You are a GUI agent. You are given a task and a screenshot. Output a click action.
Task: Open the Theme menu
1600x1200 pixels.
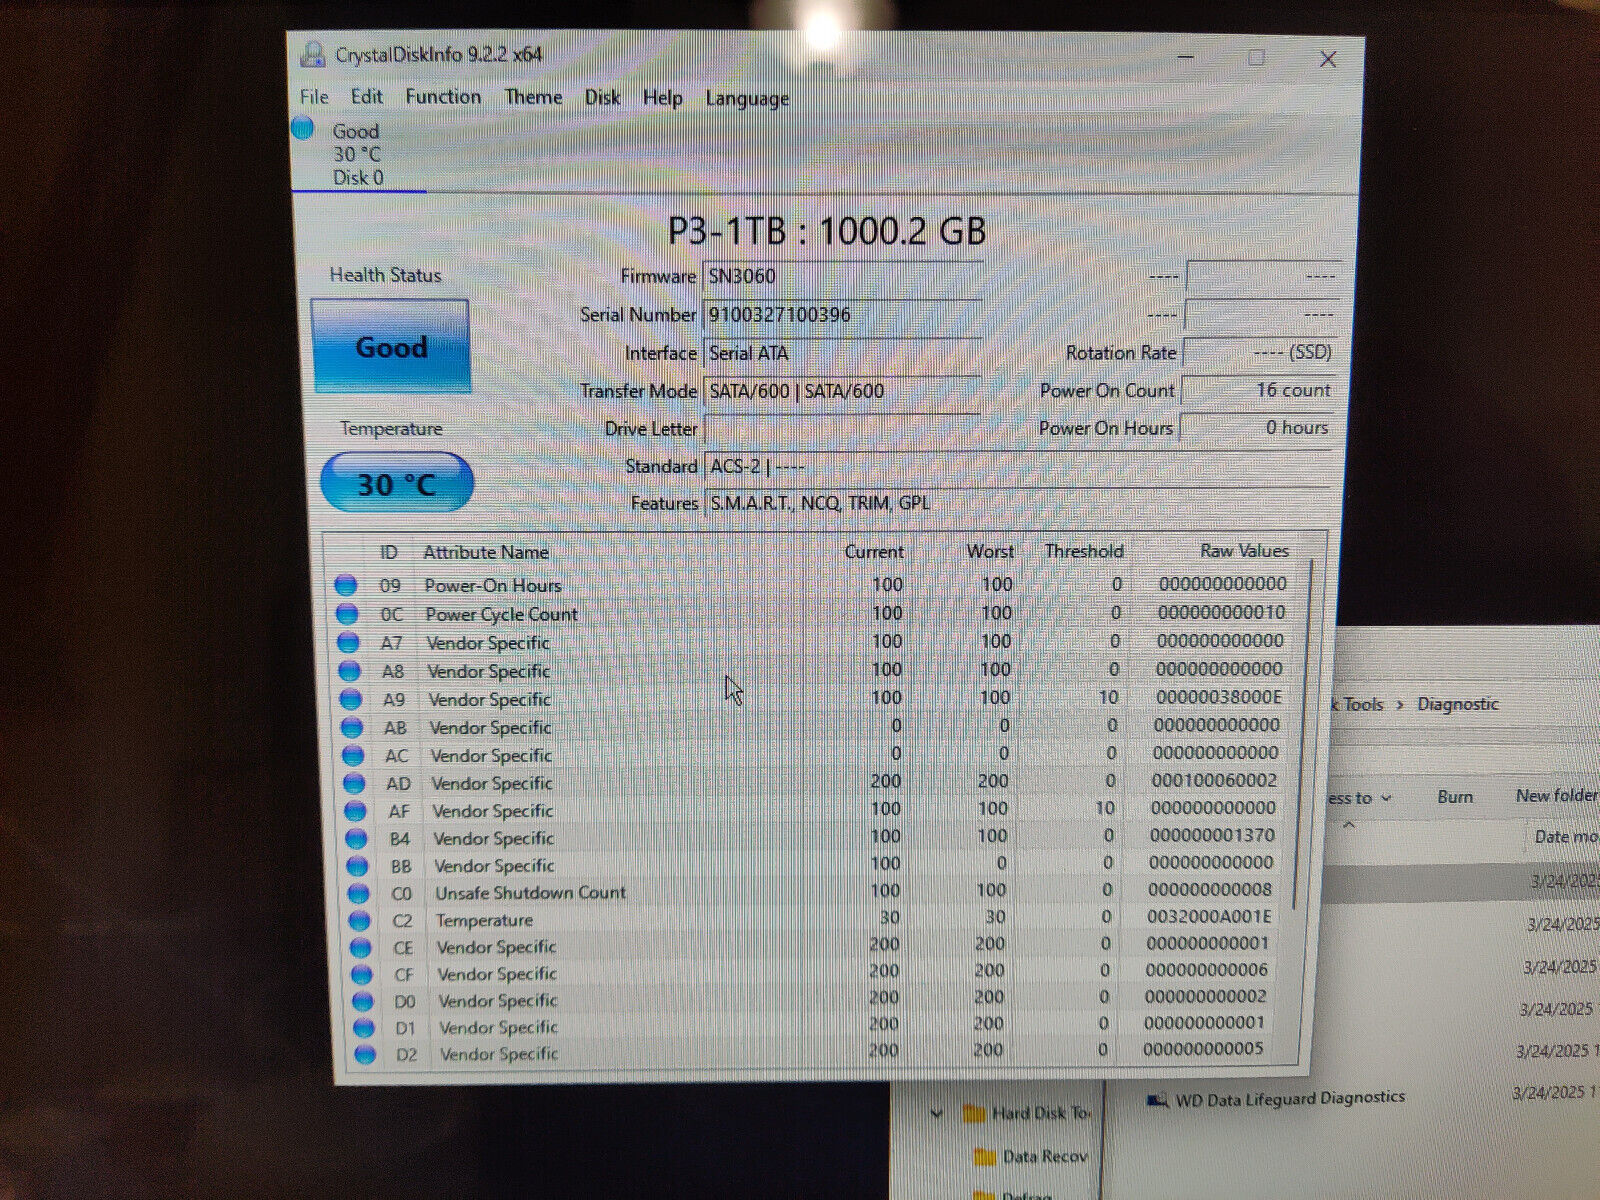[x=533, y=97]
